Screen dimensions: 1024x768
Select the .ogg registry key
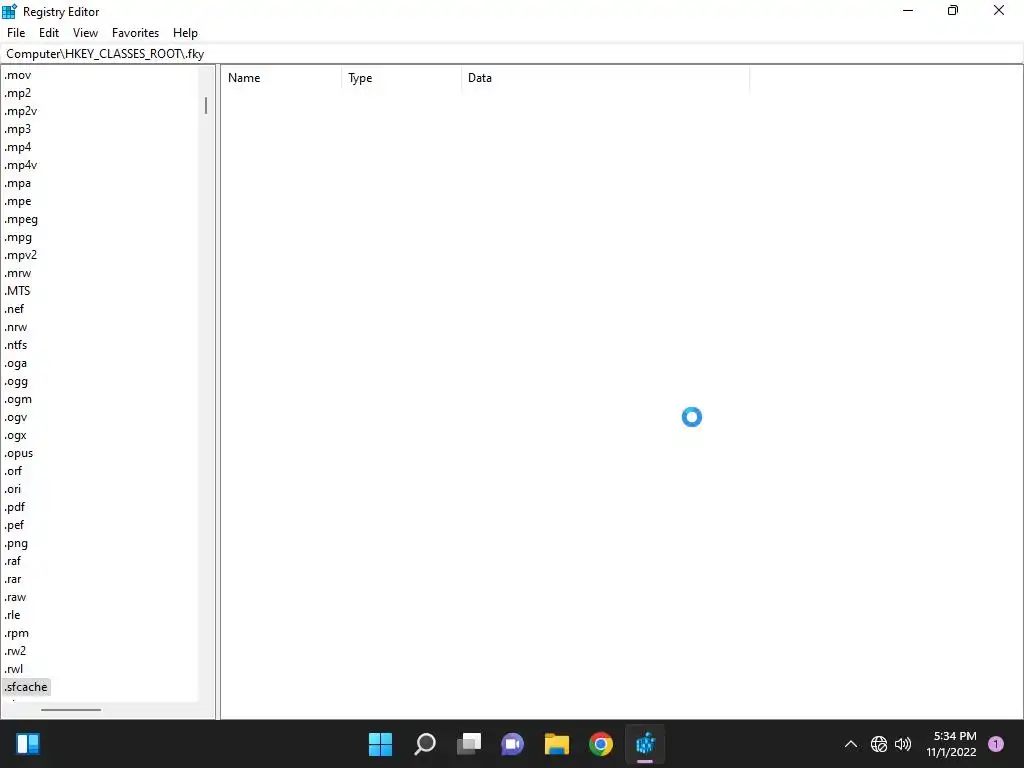tap(16, 381)
